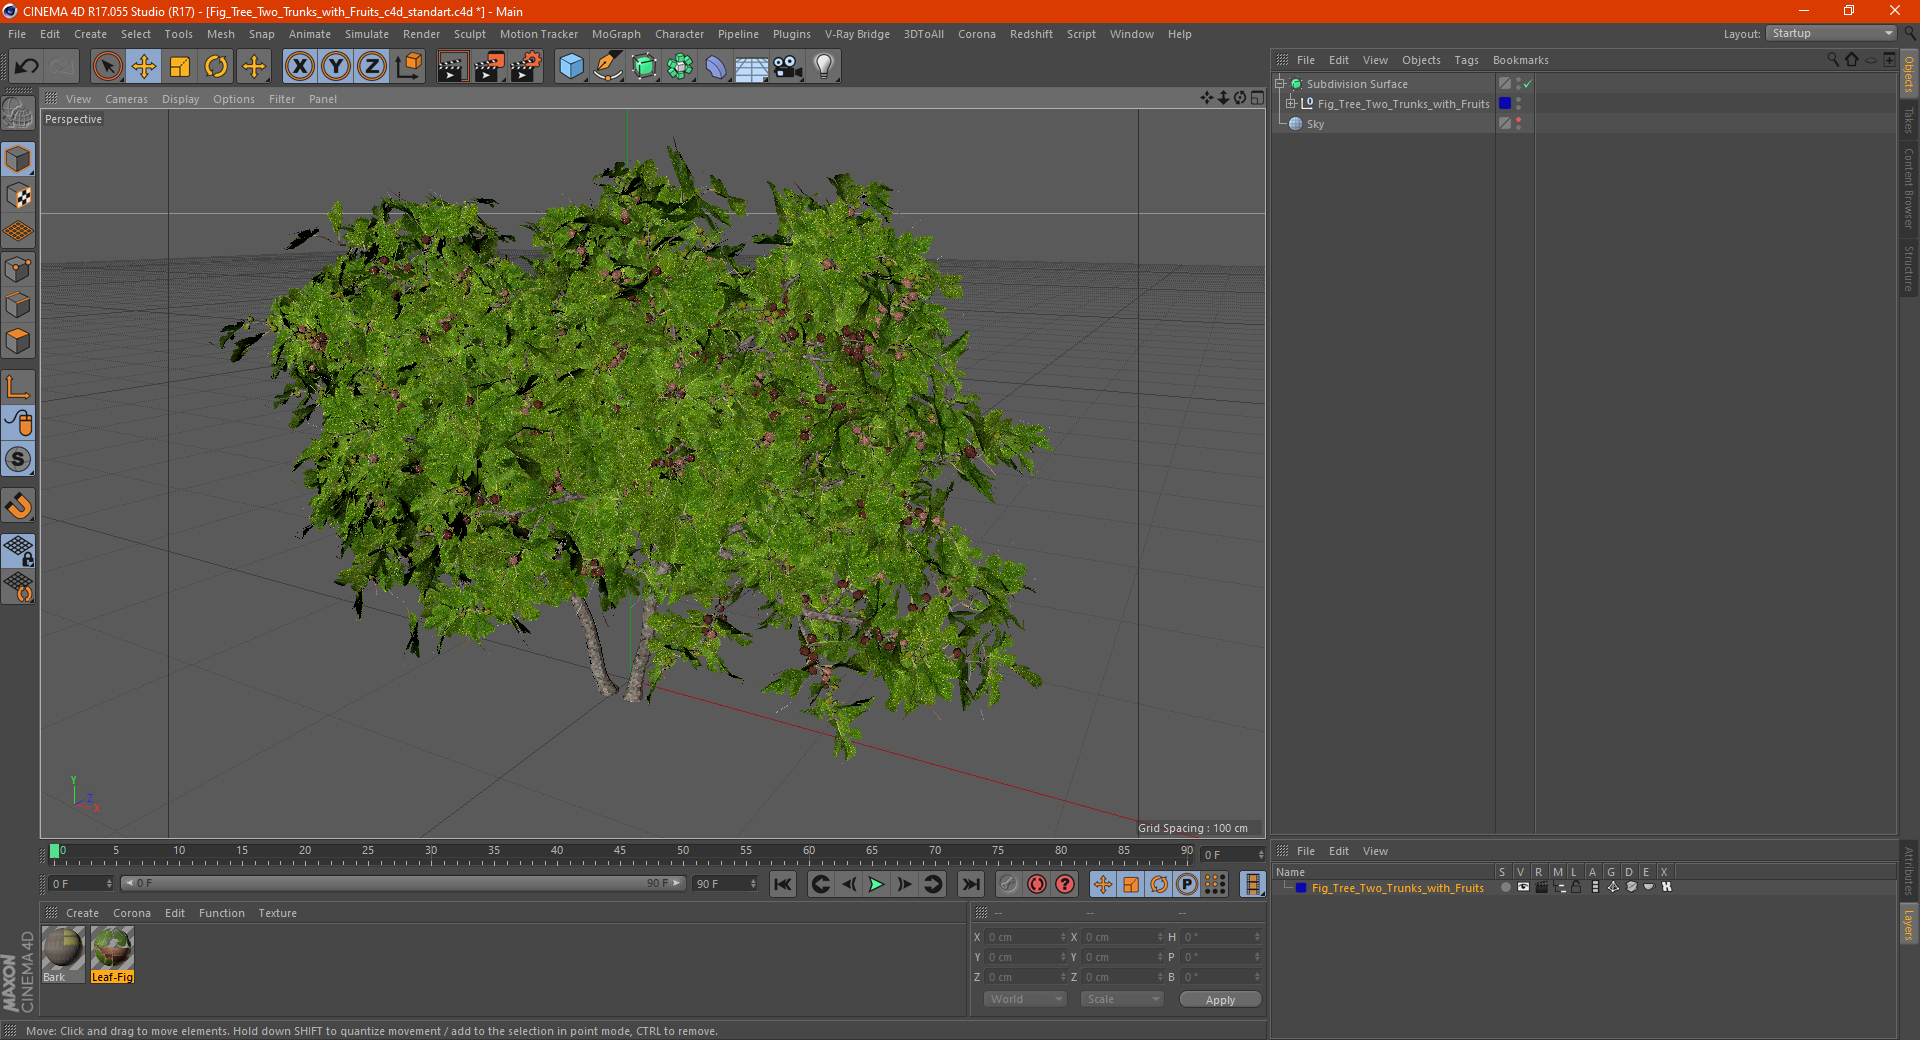Screen dimensions: 1920x1040
Task: Toggle Z axis lock
Action: 372,67
